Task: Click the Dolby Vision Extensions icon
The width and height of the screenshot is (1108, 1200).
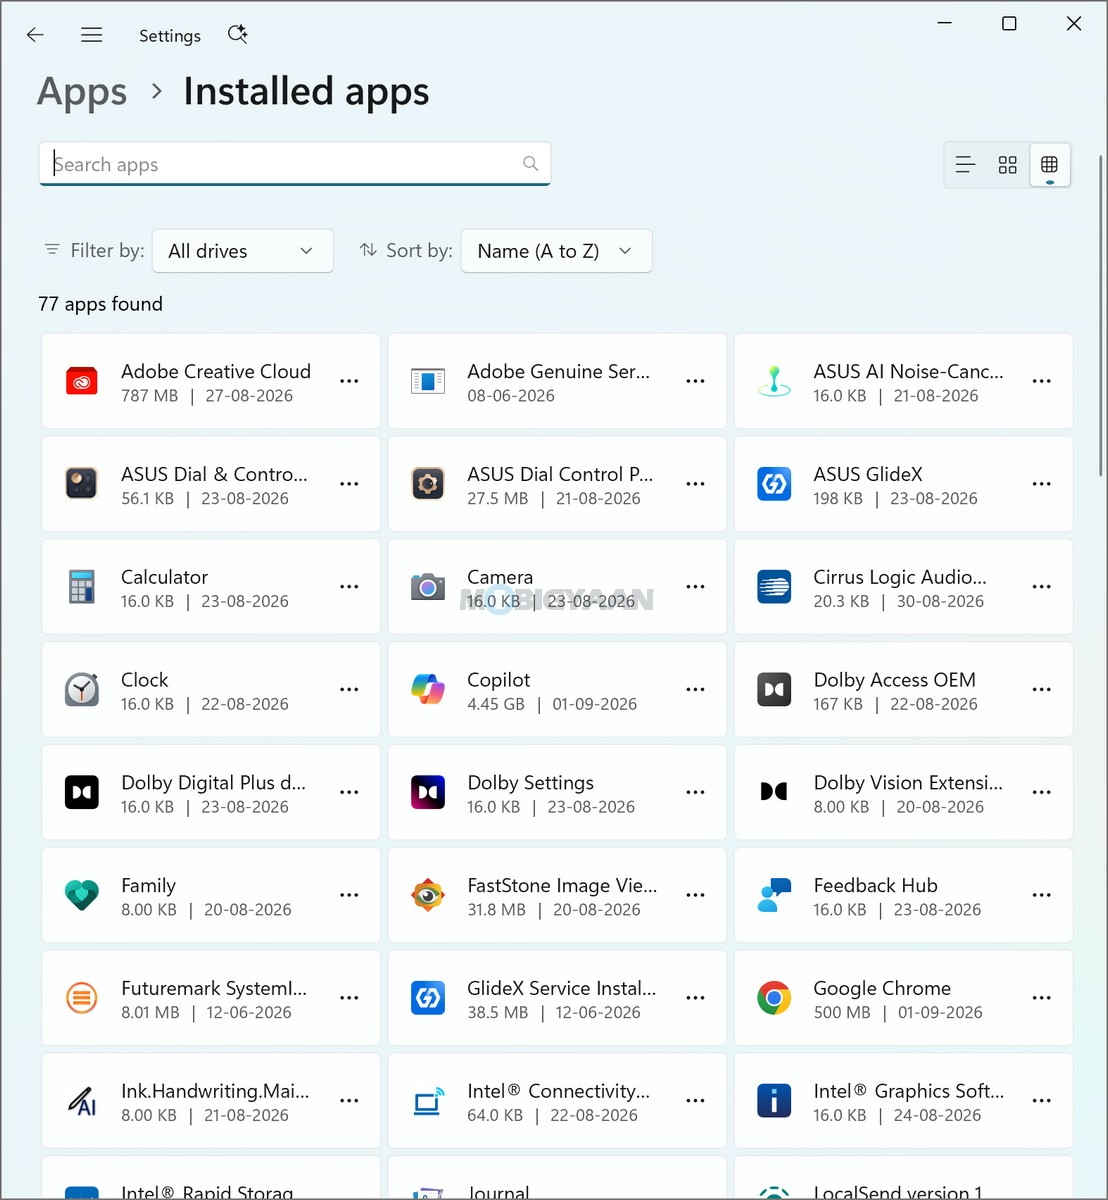Action: (x=774, y=792)
